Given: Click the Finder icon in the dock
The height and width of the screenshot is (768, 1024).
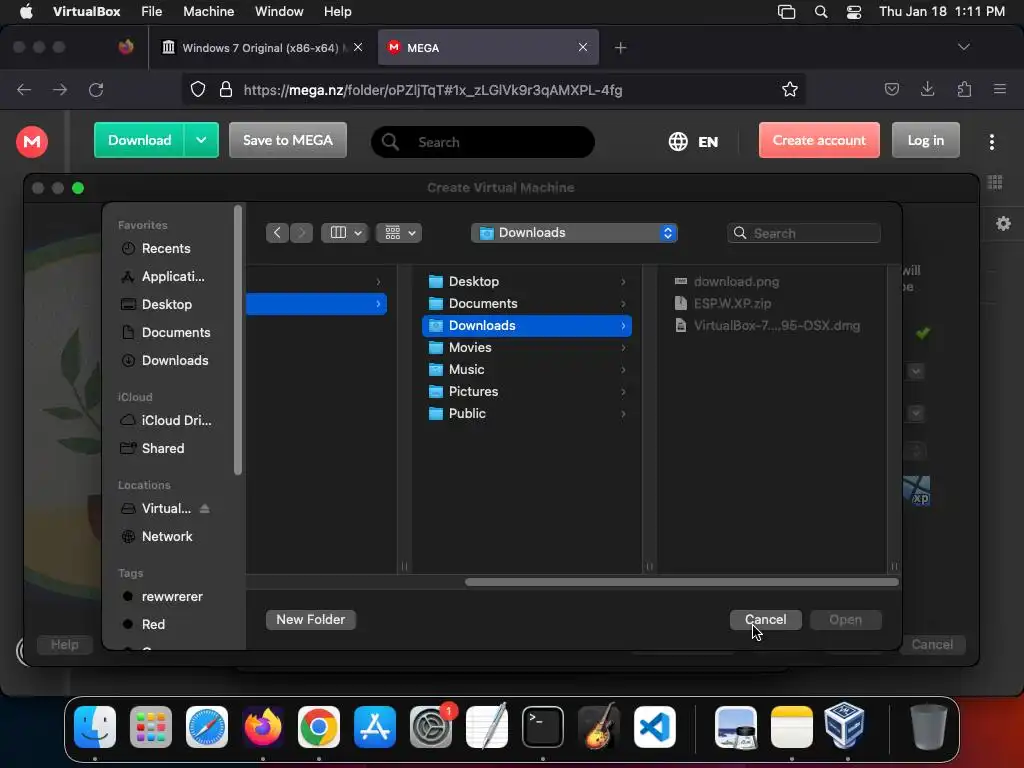Looking at the screenshot, I should pos(95,727).
